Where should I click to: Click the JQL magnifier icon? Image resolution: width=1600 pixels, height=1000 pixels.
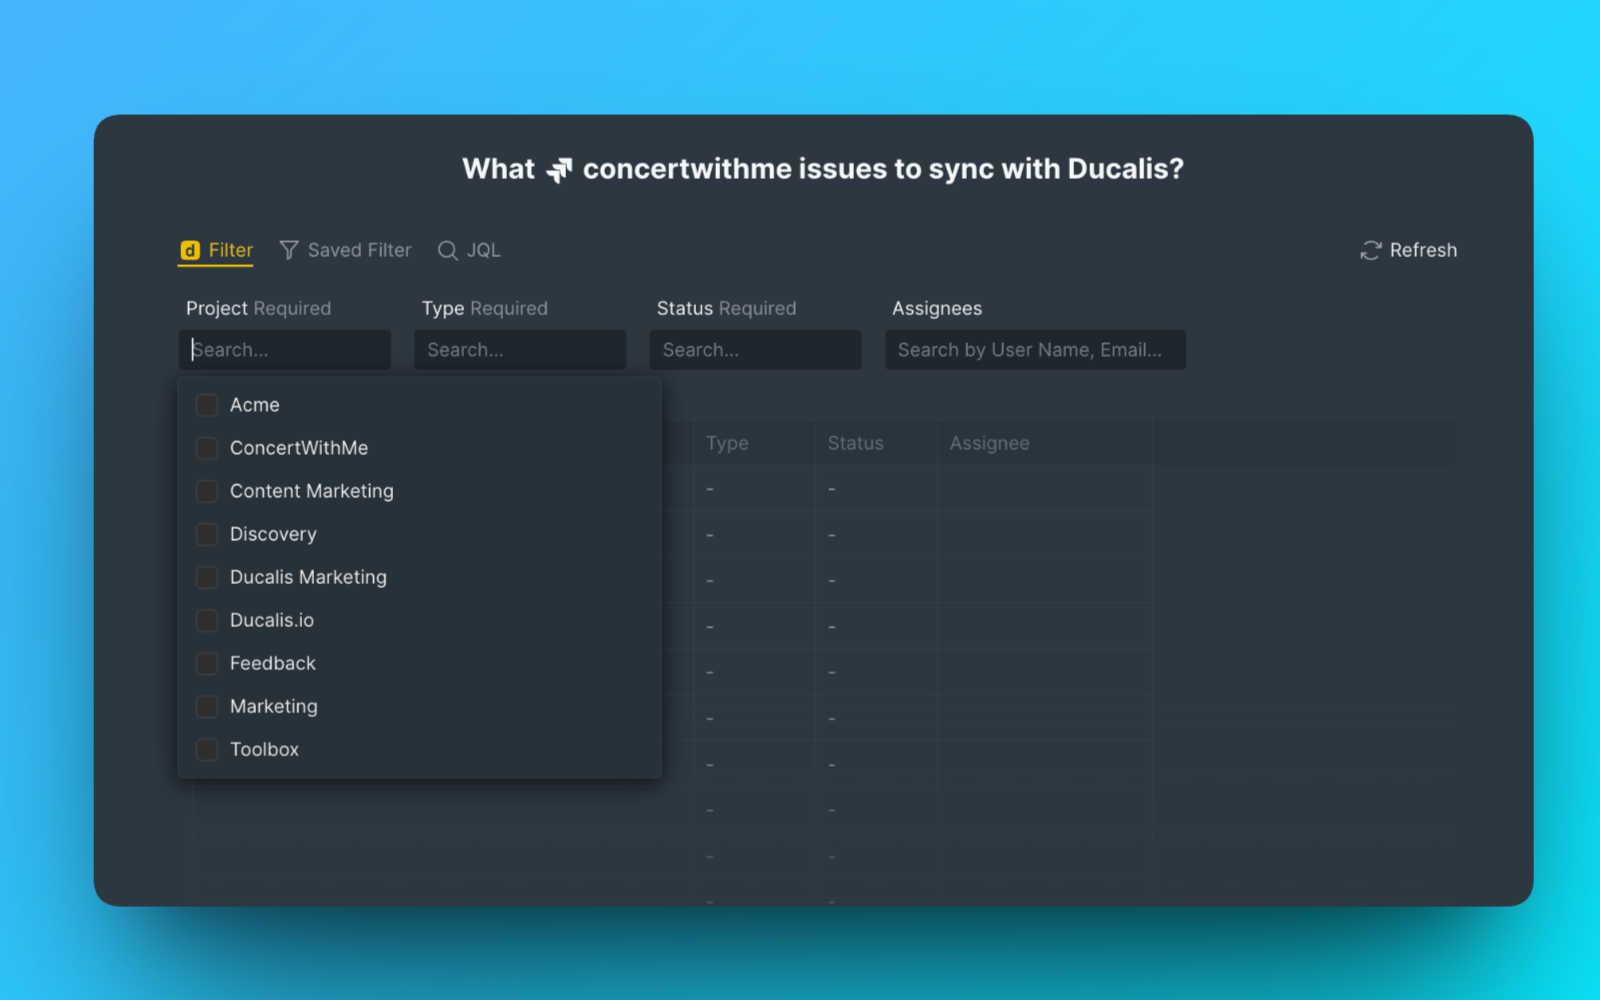[x=448, y=250]
